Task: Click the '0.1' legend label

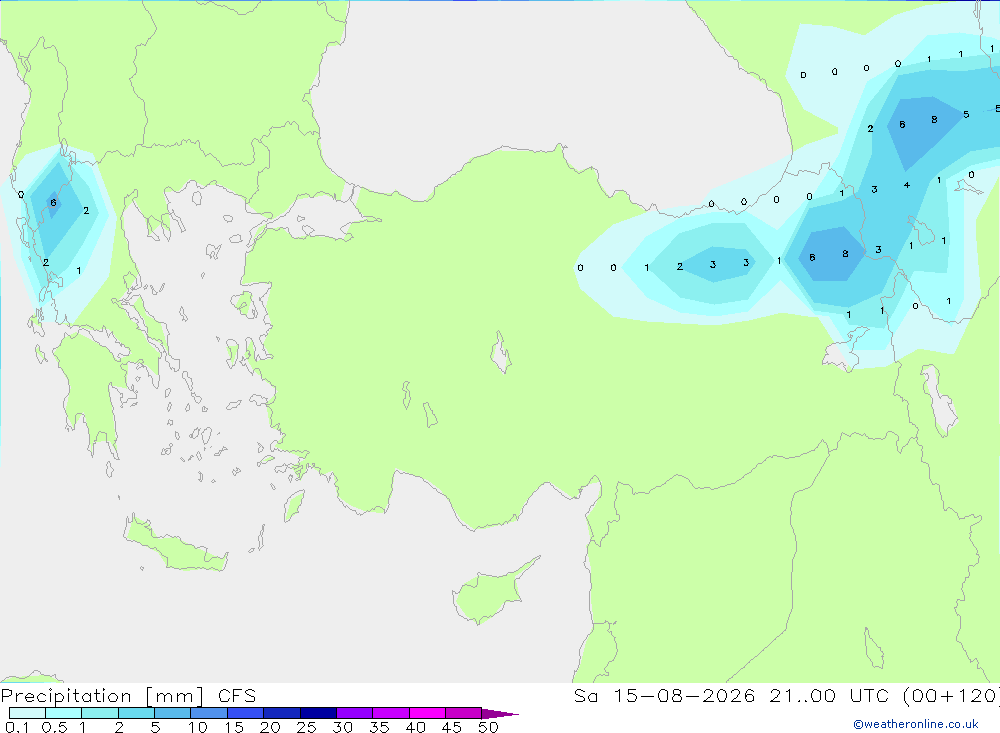Action: coord(17,727)
